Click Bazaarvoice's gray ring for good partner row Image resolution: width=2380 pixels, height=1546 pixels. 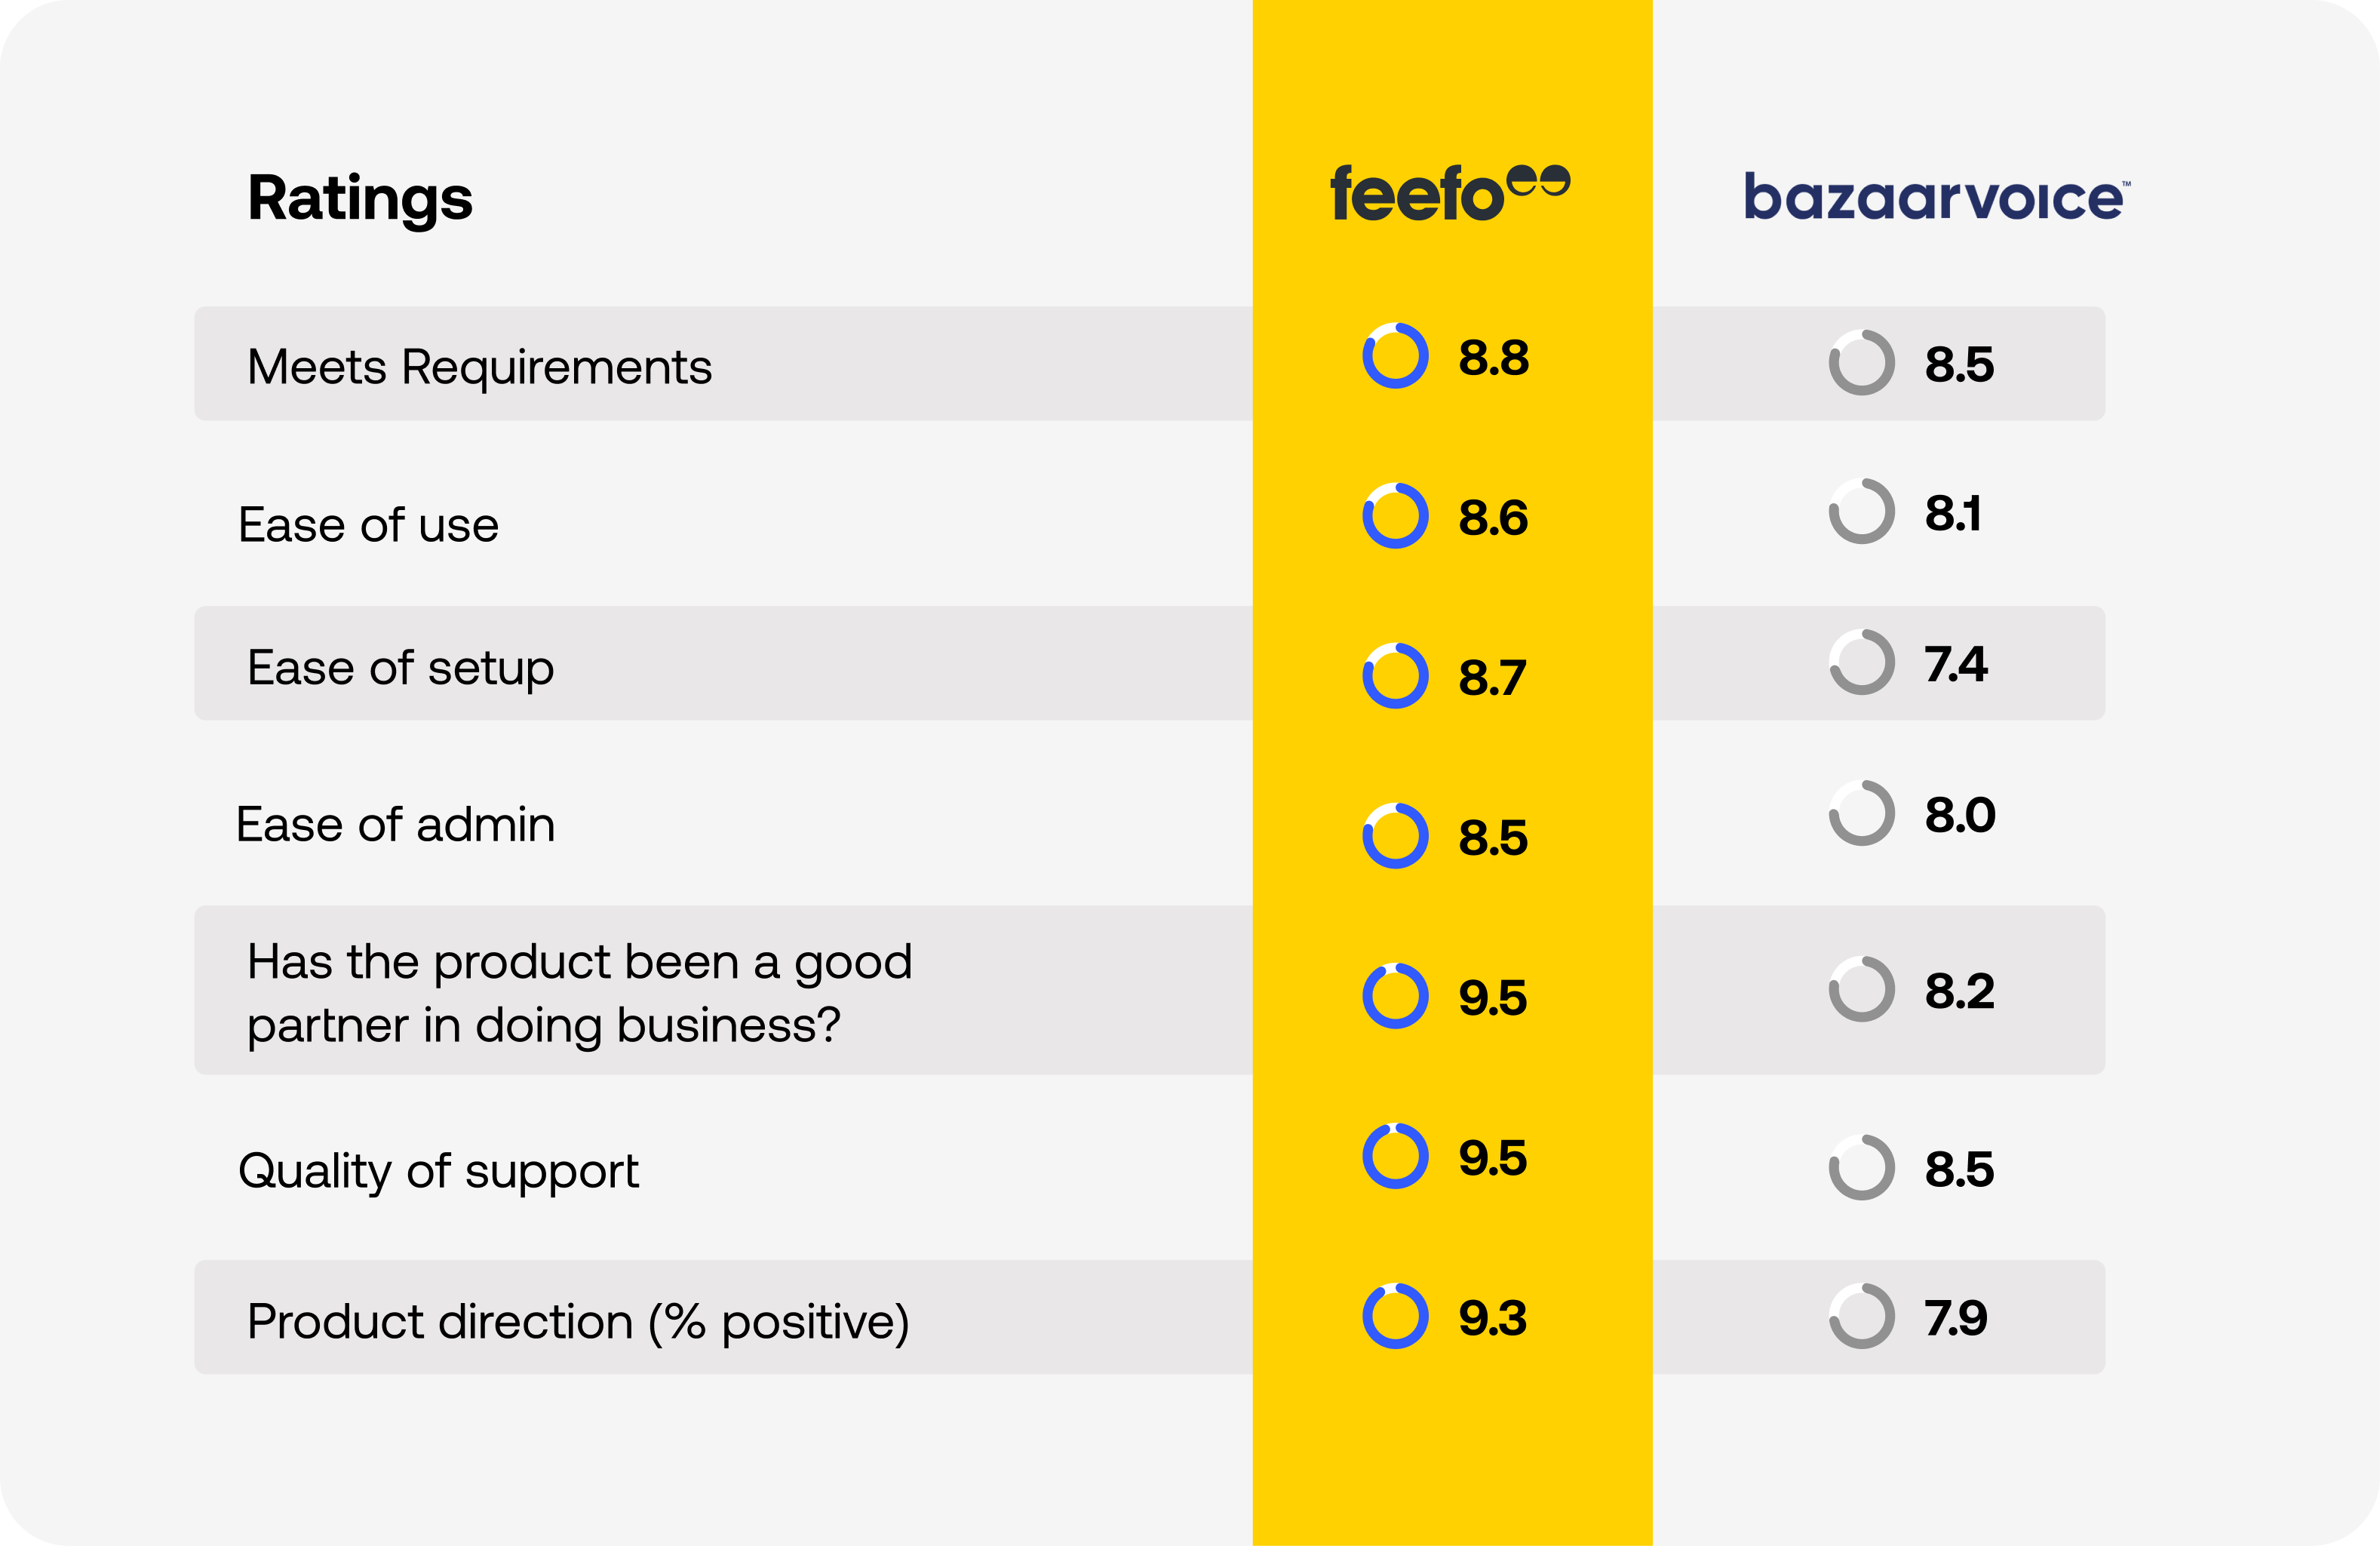click(1861, 990)
